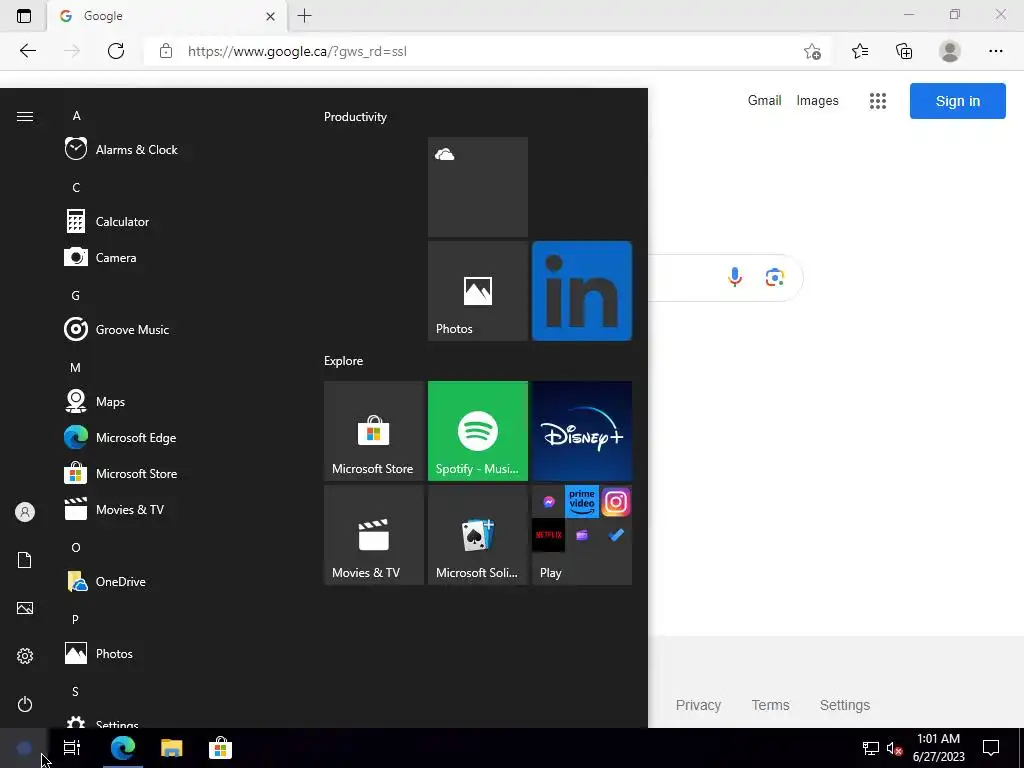The height and width of the screenshot is (768, 1024).
Task: Open a new tab in Edge
Action: click(304, 16)
